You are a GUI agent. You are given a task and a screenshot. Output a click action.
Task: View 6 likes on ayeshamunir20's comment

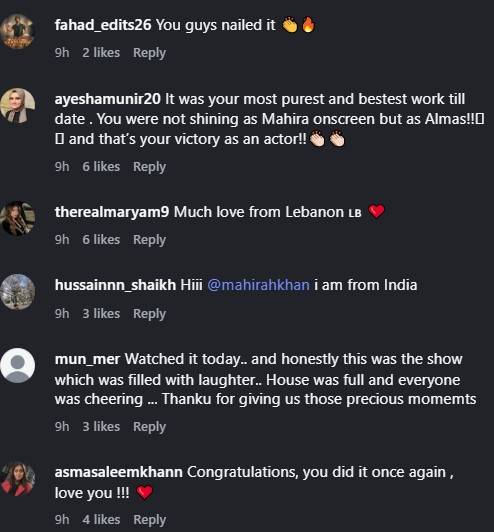point(101,167)
